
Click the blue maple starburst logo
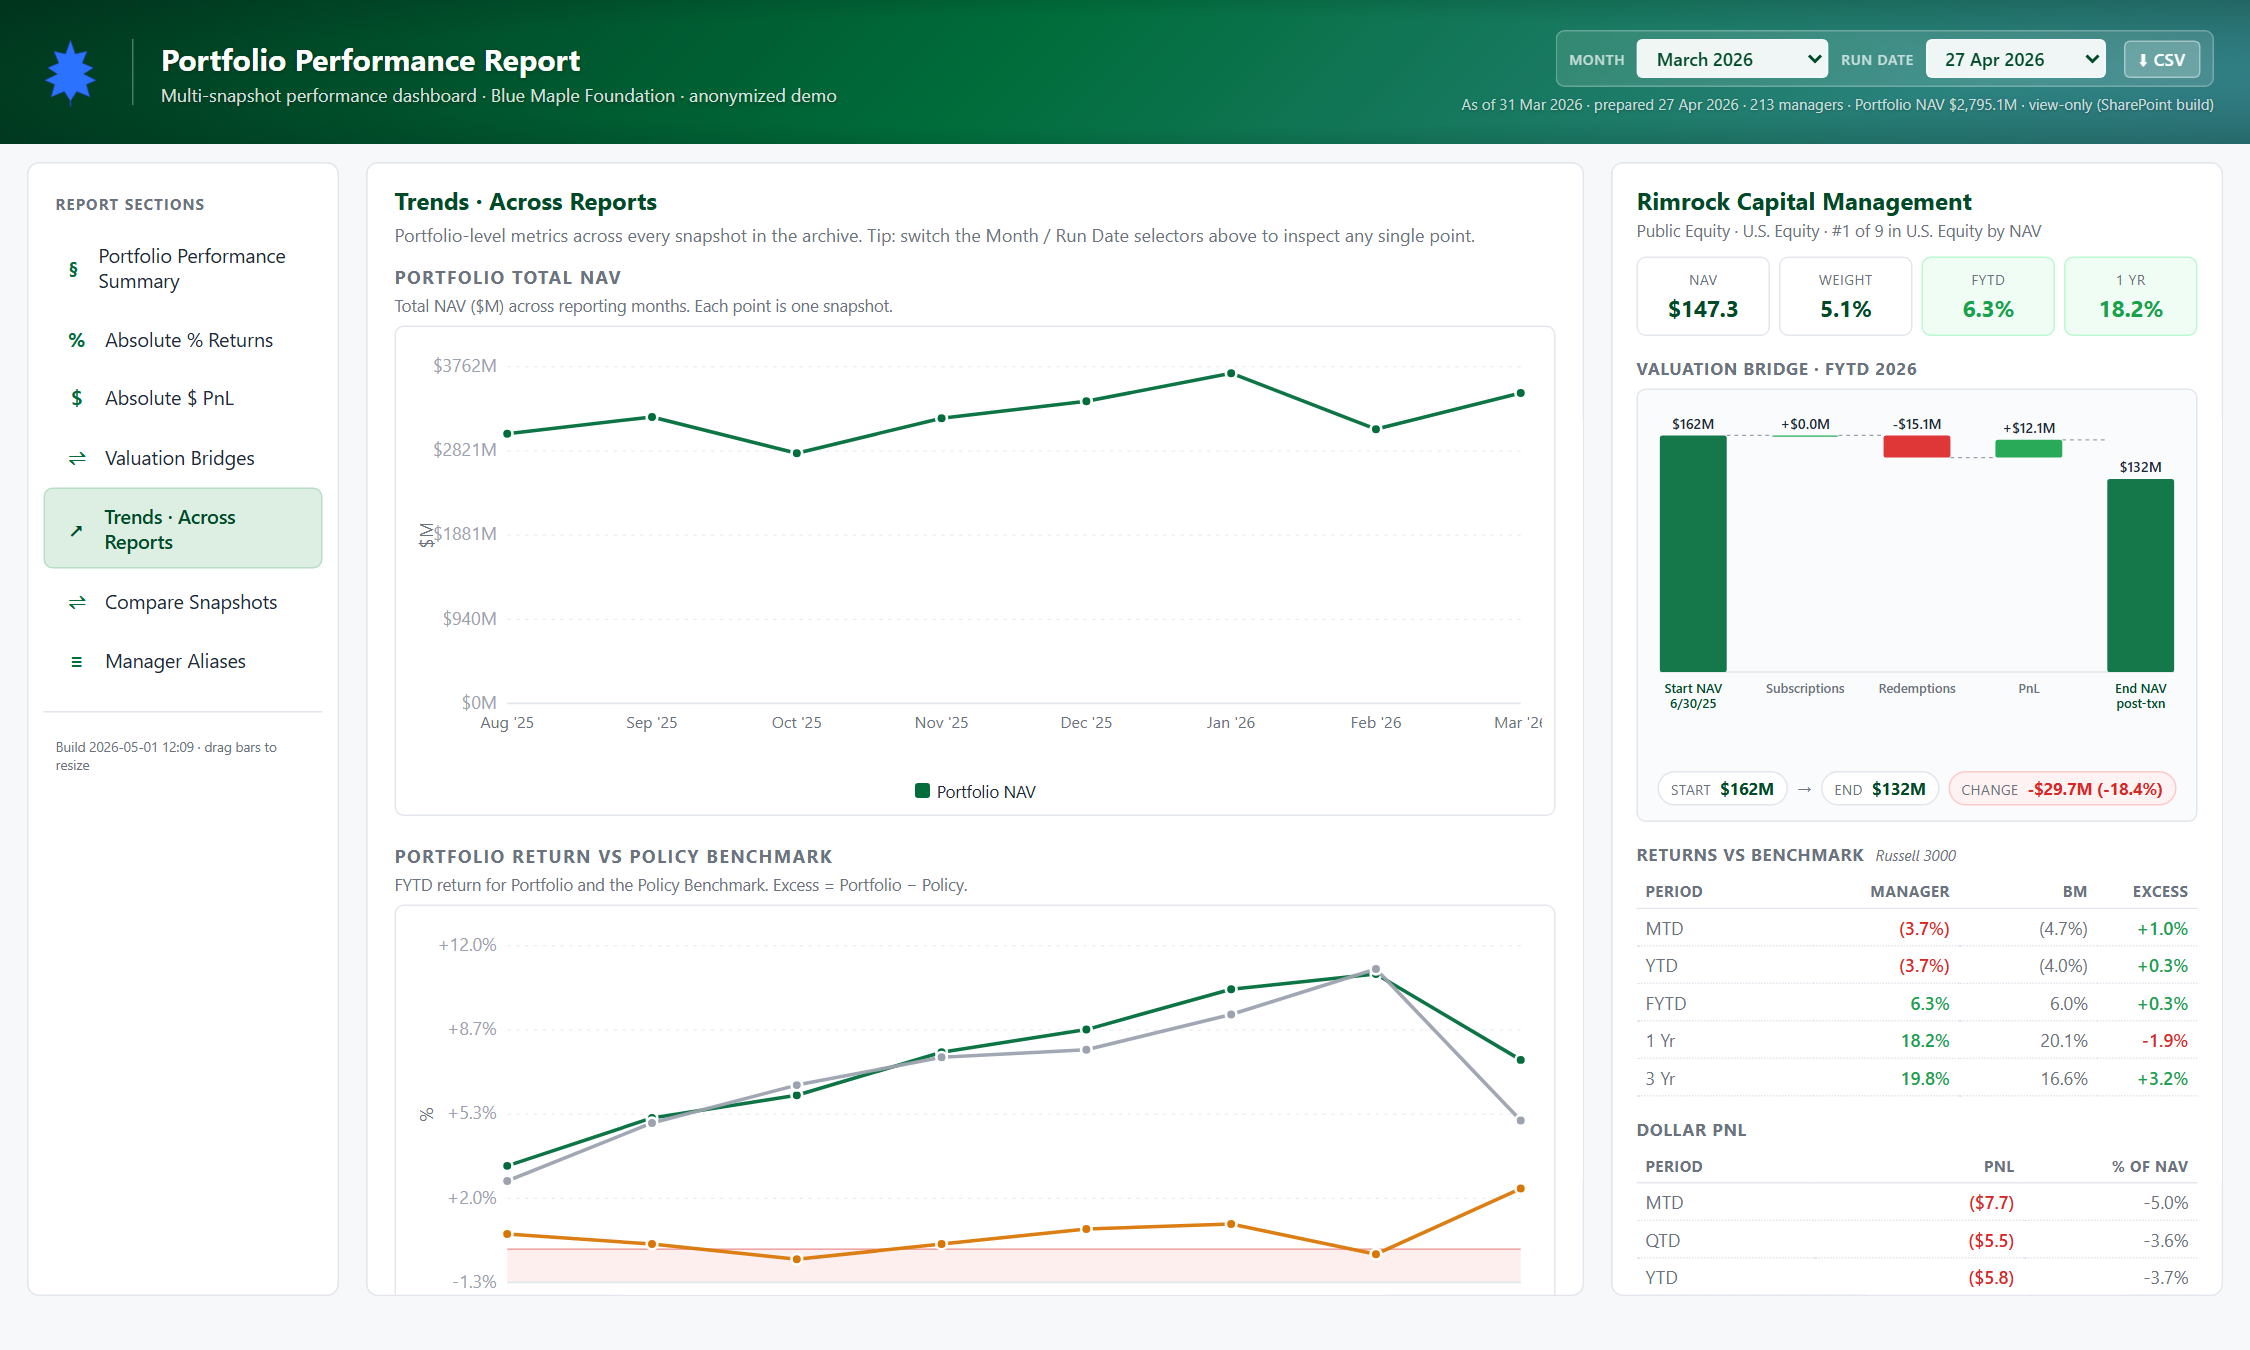coord(70,72)
